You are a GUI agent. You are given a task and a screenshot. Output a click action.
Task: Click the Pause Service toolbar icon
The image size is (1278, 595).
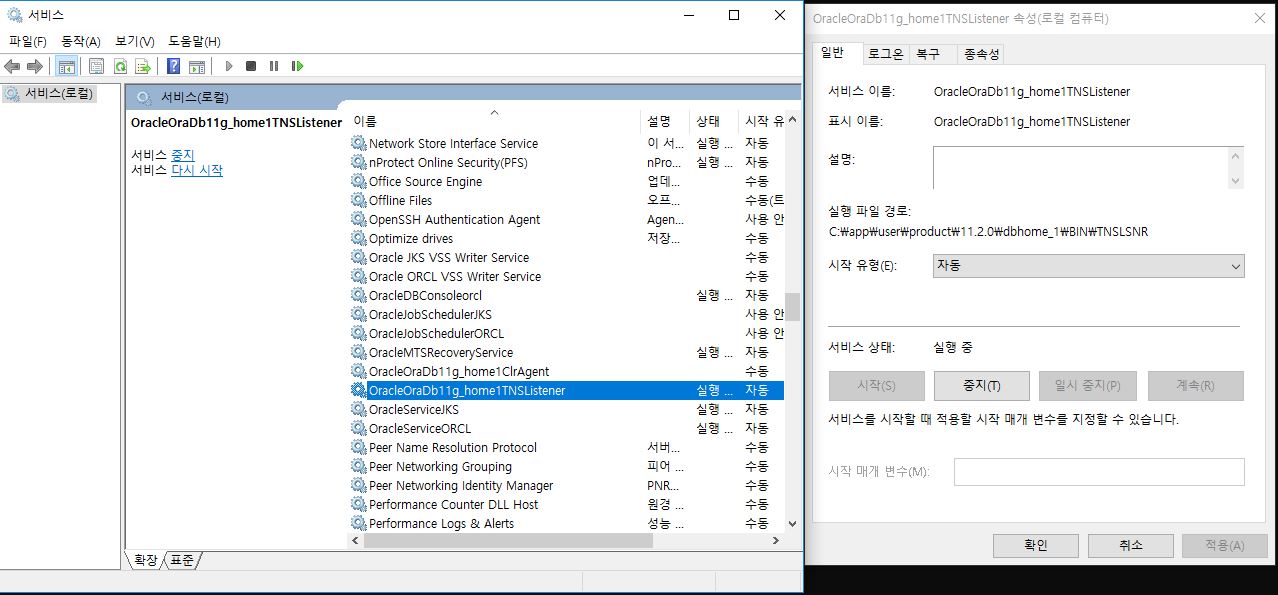(274, 66)
